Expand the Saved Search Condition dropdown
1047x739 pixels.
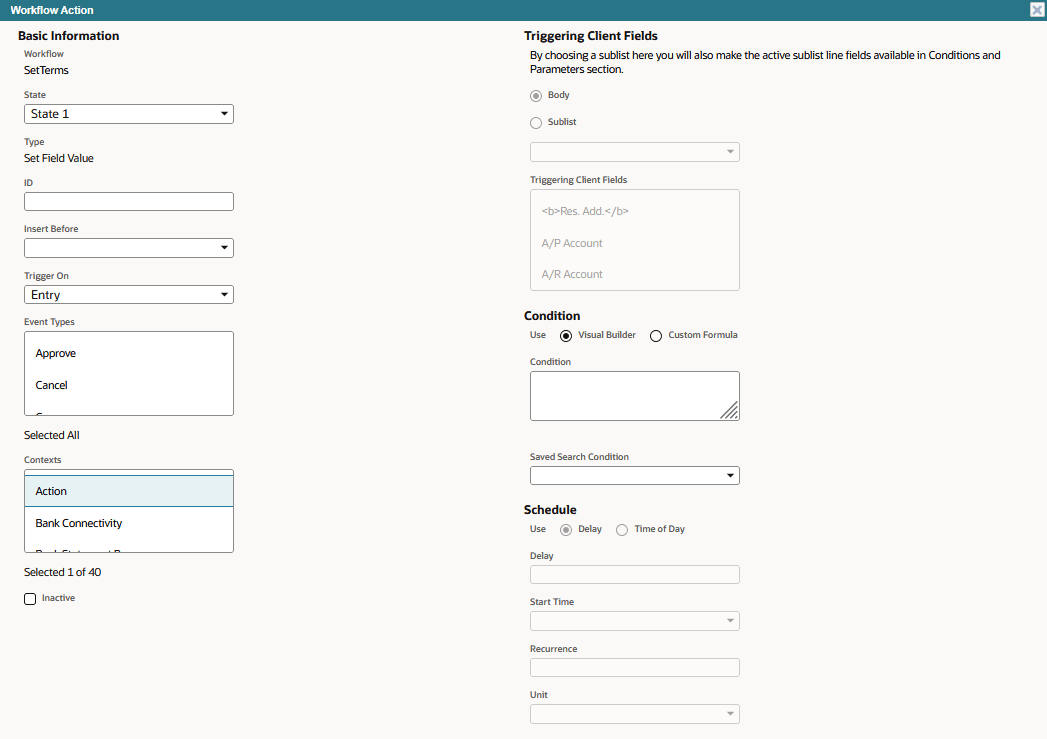click(x=634, y=475)
